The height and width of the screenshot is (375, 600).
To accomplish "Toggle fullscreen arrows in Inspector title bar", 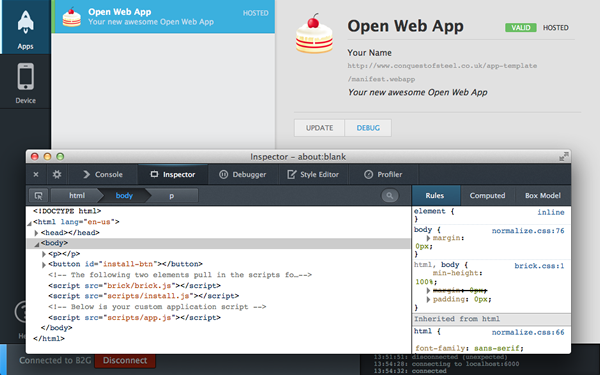I will 564,156.
